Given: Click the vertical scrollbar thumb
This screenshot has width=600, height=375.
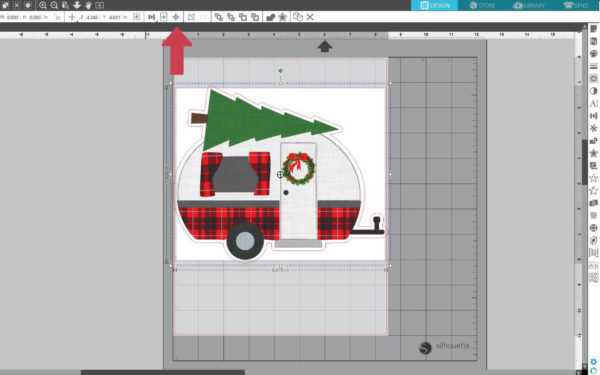Looking at the screenshot, I should coord(584,163).
